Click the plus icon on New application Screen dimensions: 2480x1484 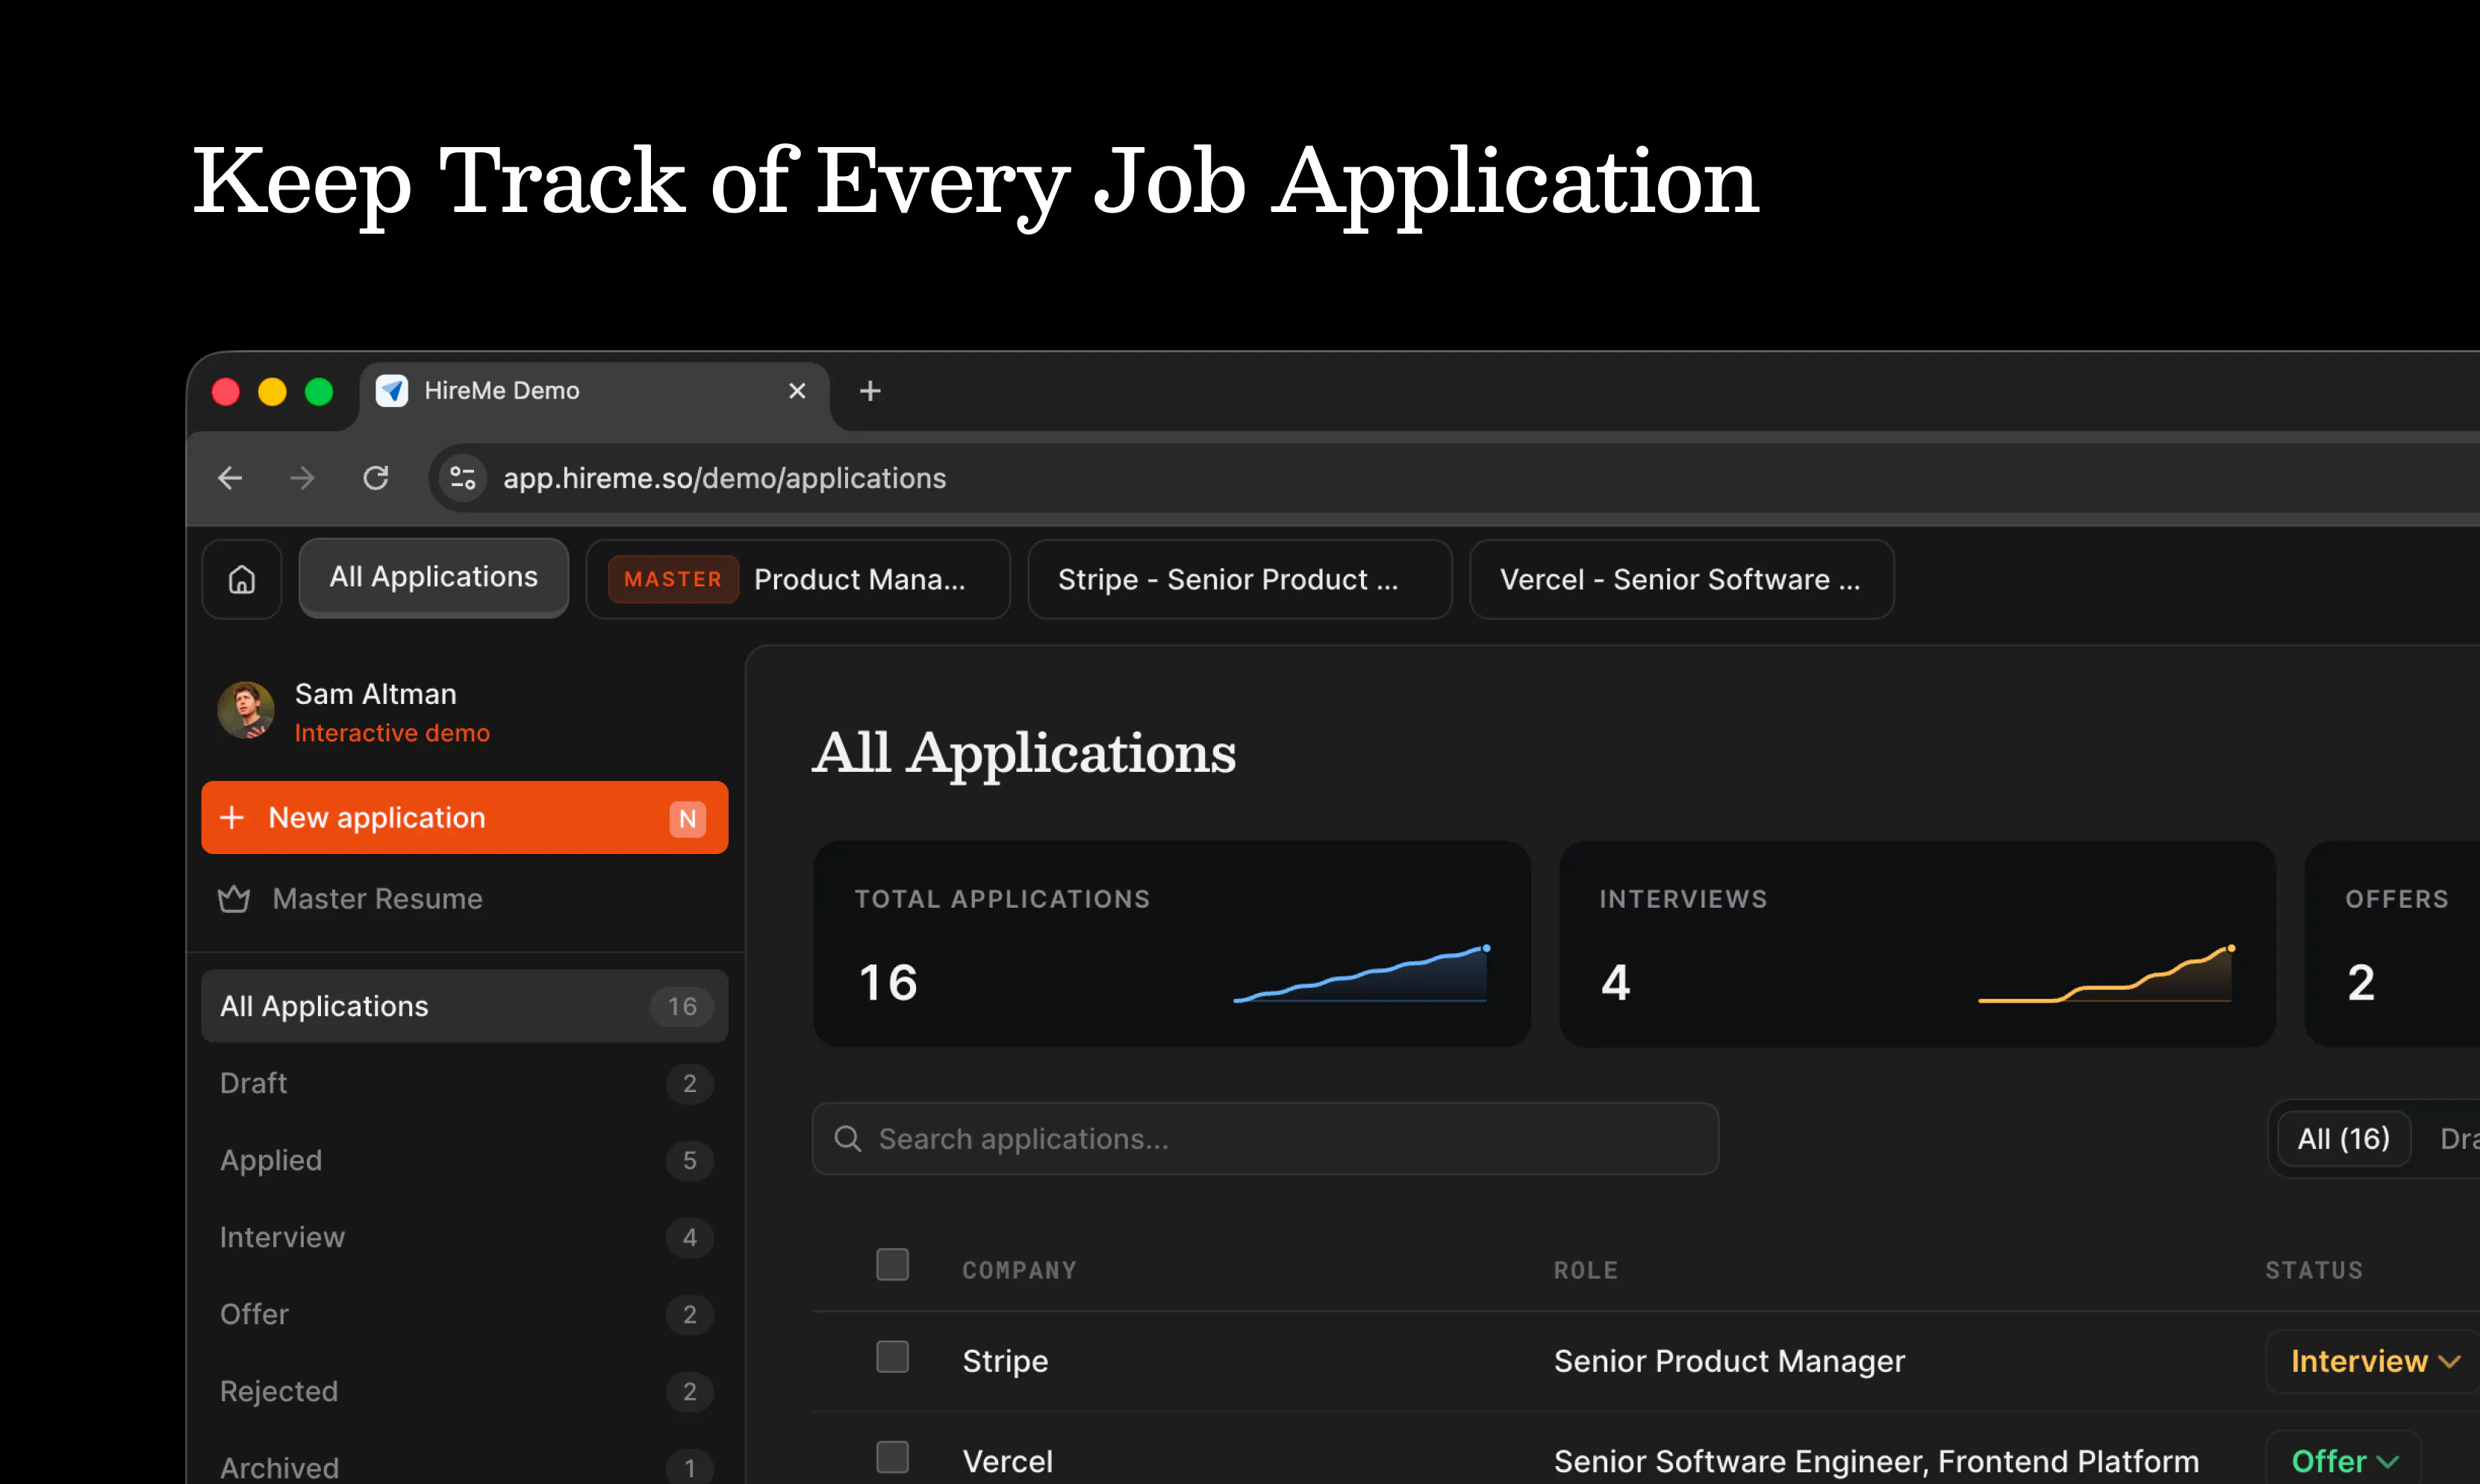coord(232,818)
